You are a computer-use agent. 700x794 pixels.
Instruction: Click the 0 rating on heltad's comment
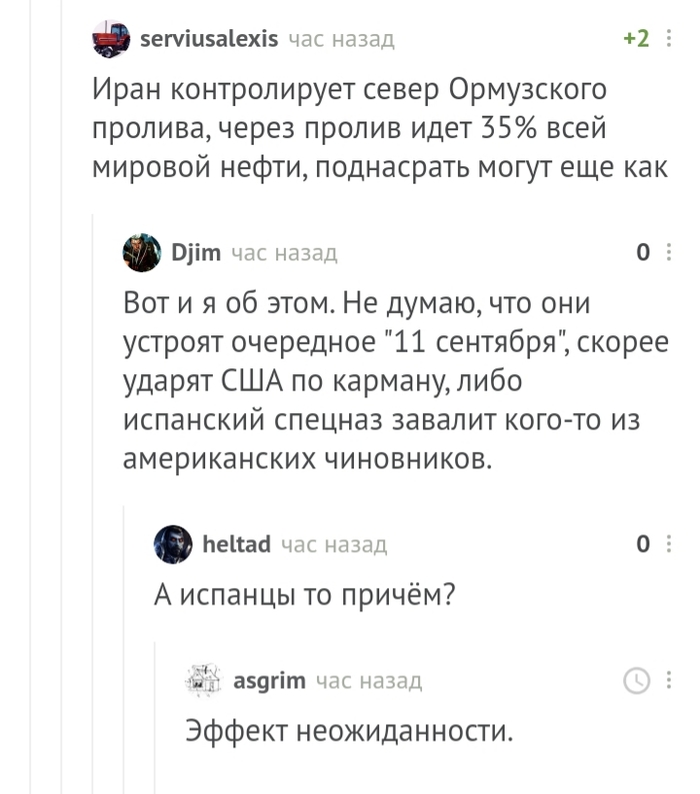tap(643, 544)
